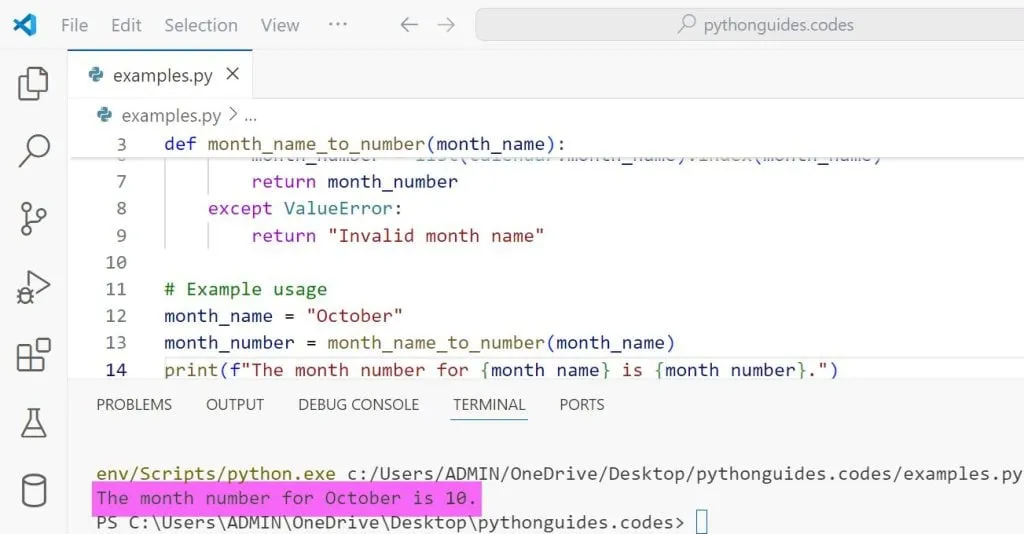Image resolution: width=1024 pixels, height=534 pixels.
Task: Open the Selection menu
Action: [x=201, y=25]
